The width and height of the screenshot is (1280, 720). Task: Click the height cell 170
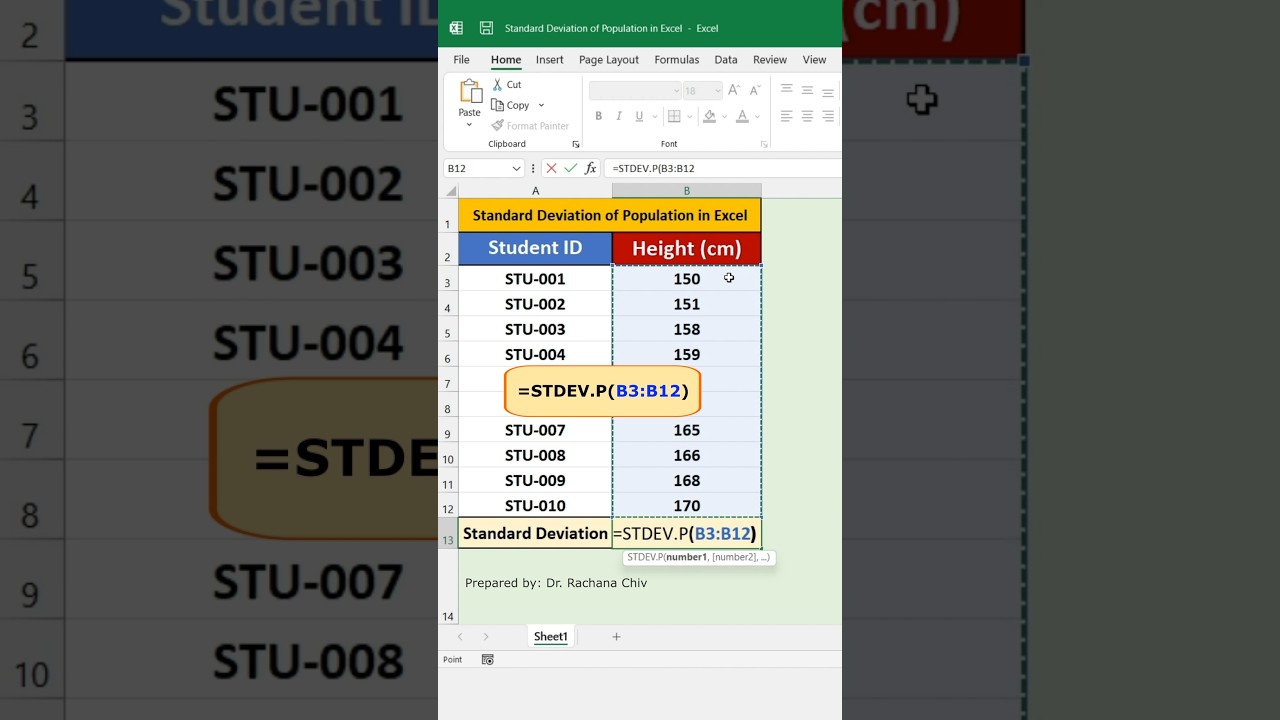[686, 506]
